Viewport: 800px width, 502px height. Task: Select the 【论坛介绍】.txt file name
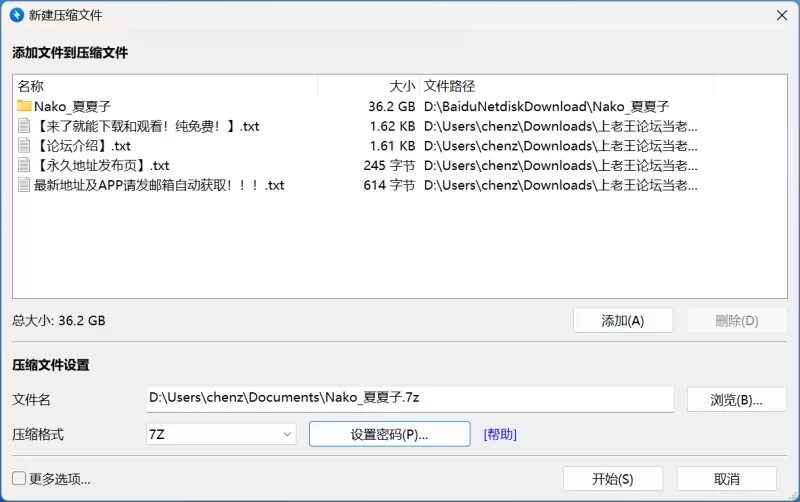(x=82, y=146)
